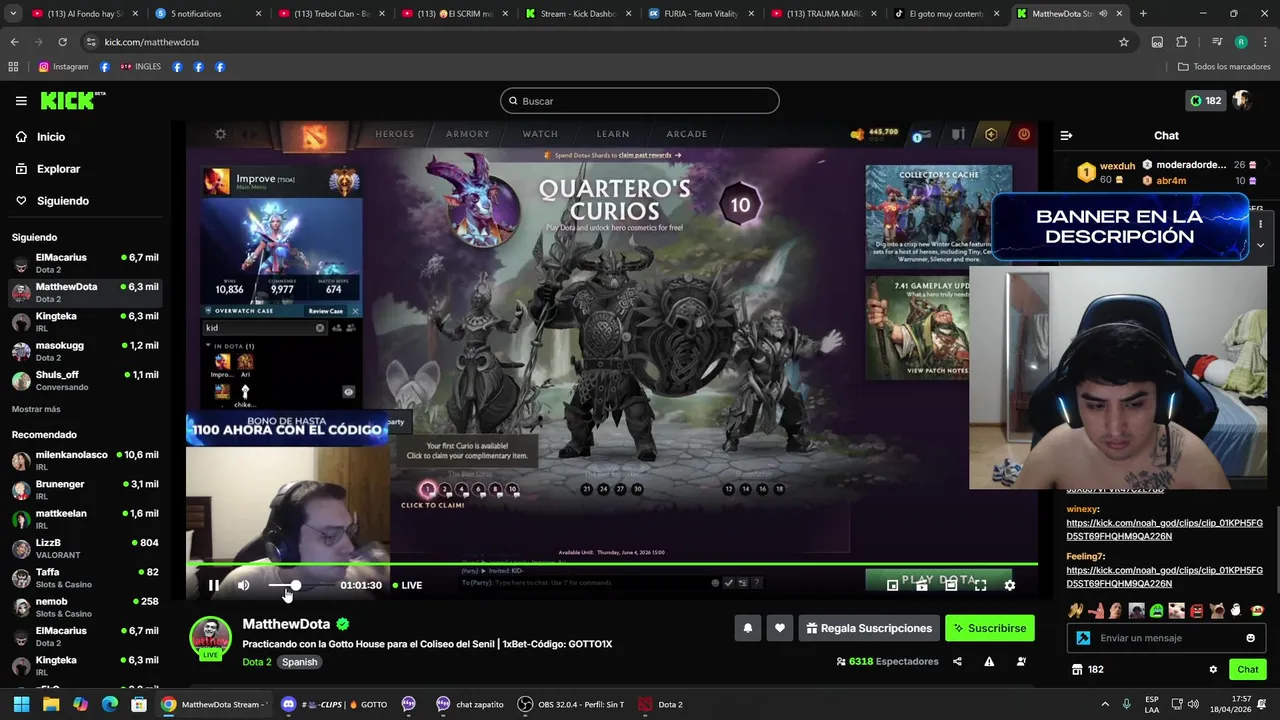Image resolution: width=1280 pixels, height=720 pixels.
Task: Open Brunenger recommended channel
Action: [x=85, y=489]
